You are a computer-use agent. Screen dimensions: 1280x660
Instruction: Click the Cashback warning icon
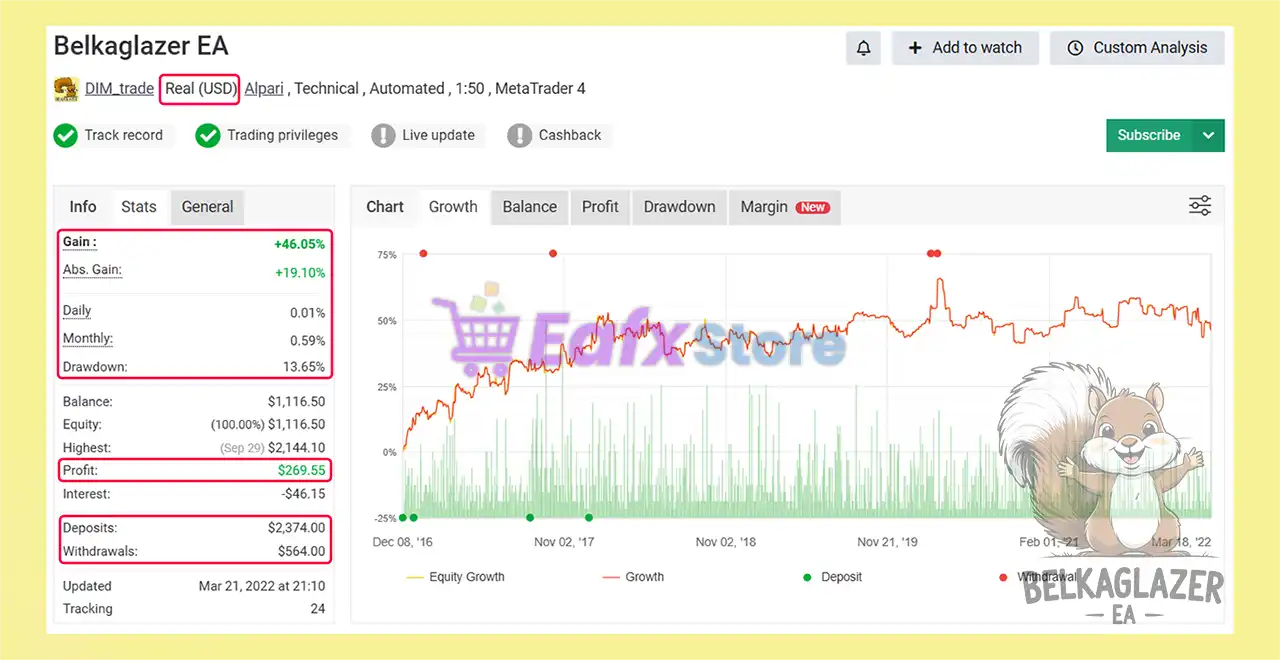[519, 135]
